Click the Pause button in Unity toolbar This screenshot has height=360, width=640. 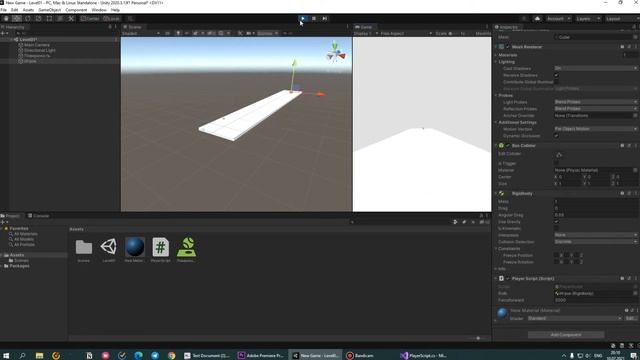314,18
